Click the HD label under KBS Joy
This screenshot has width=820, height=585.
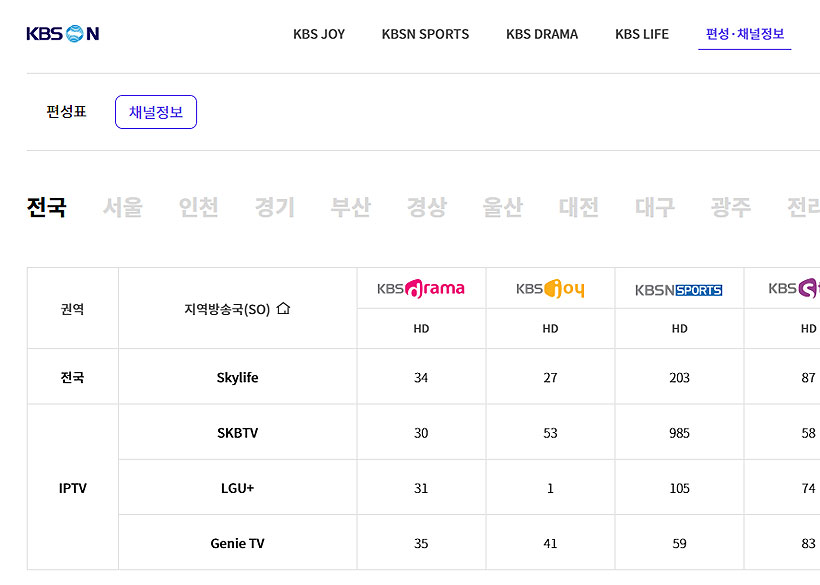550,328
